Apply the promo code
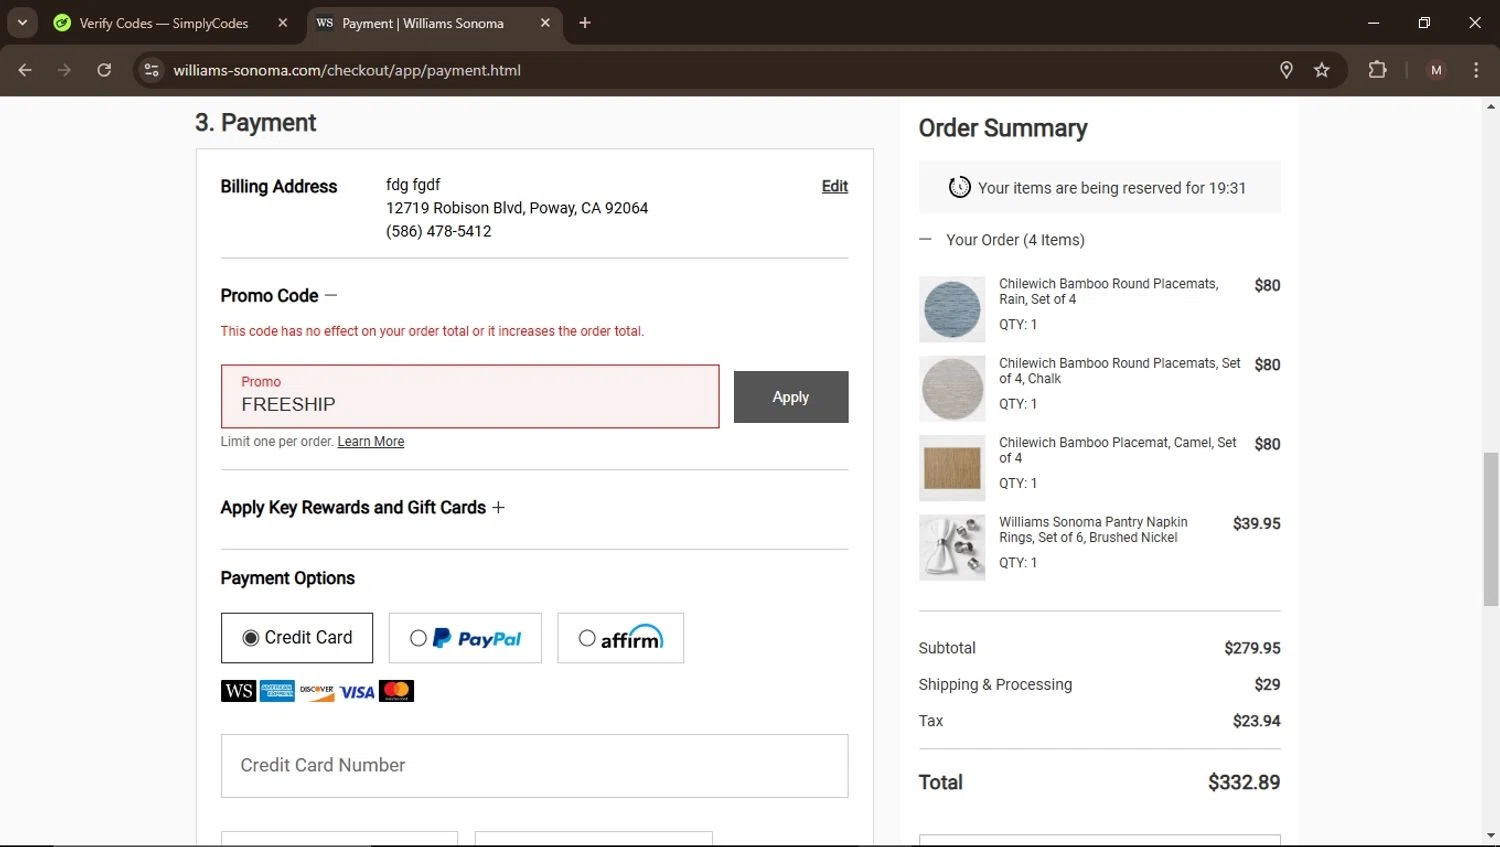The image size is (1500, 847). click(x=791, y=397)
